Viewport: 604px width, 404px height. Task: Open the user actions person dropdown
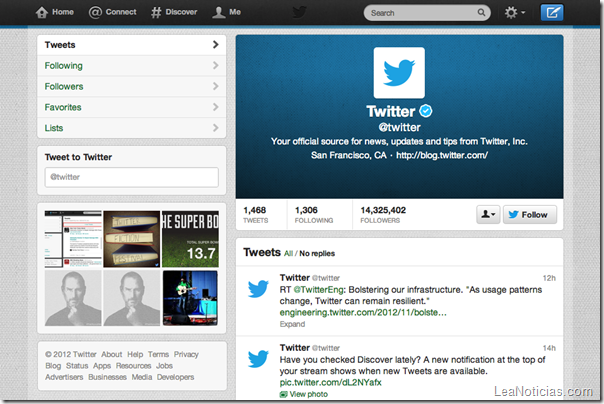click(x=488, y=215)
